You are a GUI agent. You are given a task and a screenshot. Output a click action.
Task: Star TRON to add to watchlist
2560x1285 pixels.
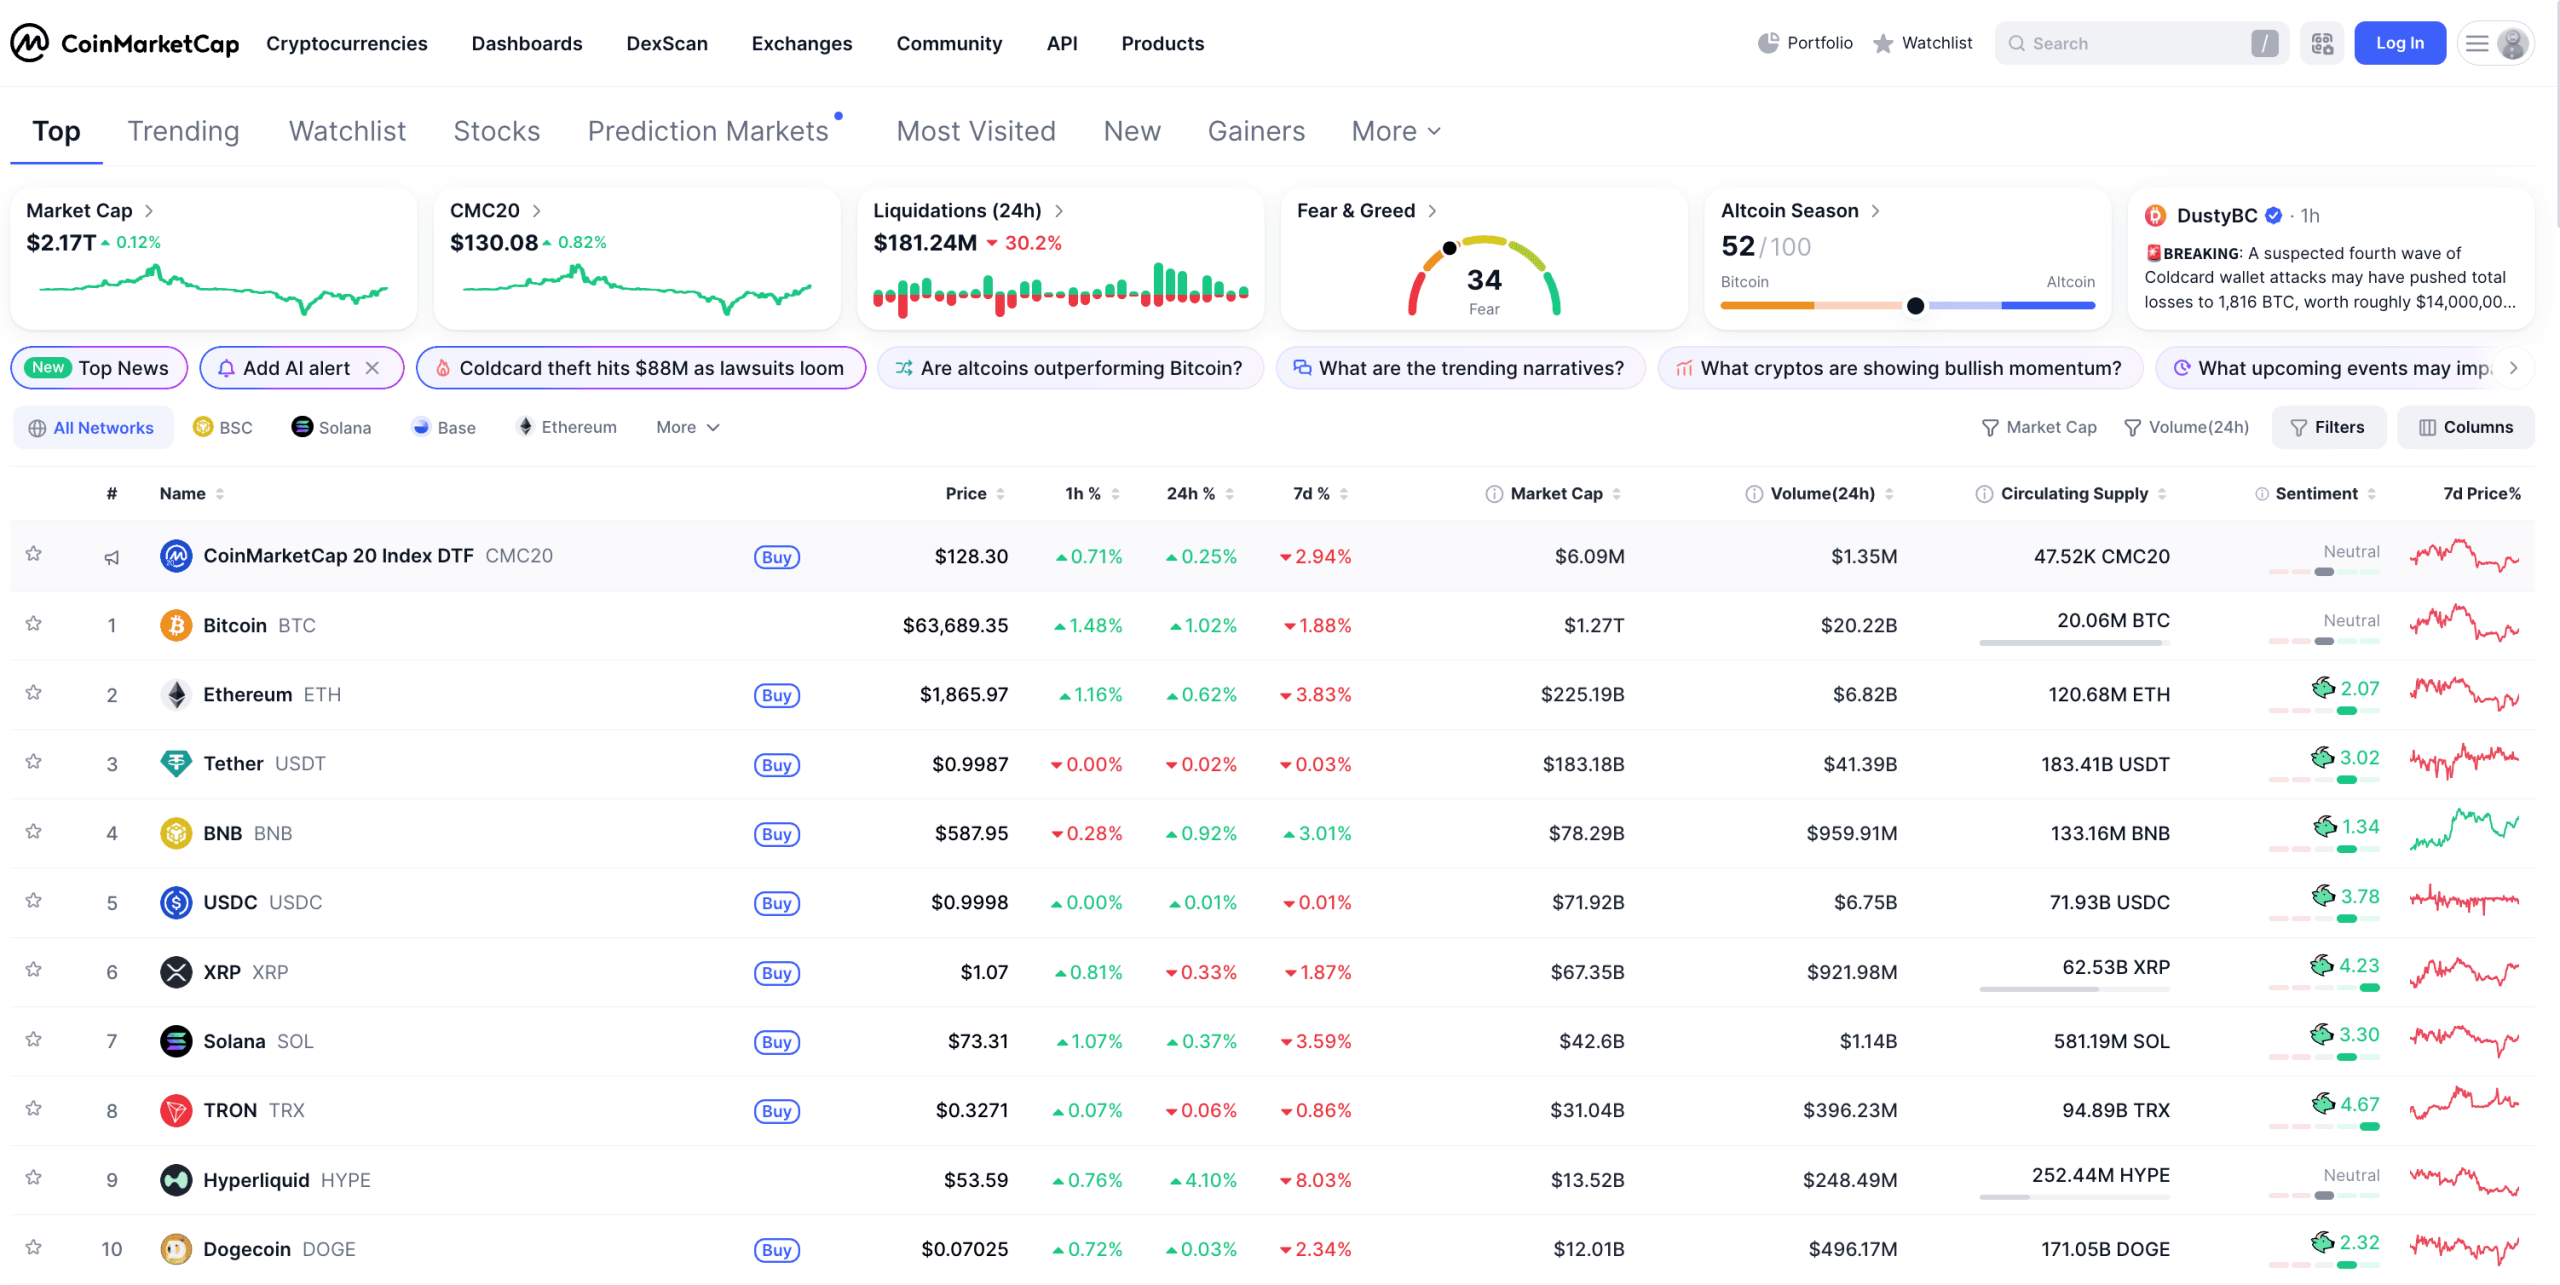[x=33, y=1108]
